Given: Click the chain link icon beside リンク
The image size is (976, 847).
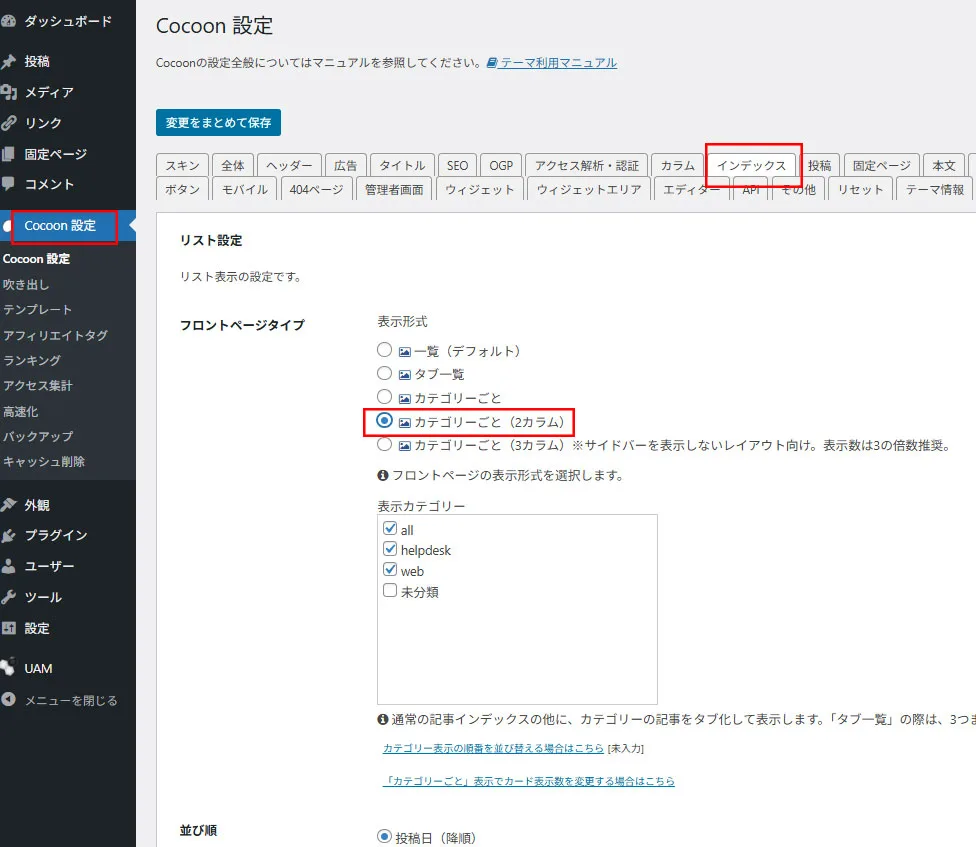Looking at the screenshot, I should point(9,124).
